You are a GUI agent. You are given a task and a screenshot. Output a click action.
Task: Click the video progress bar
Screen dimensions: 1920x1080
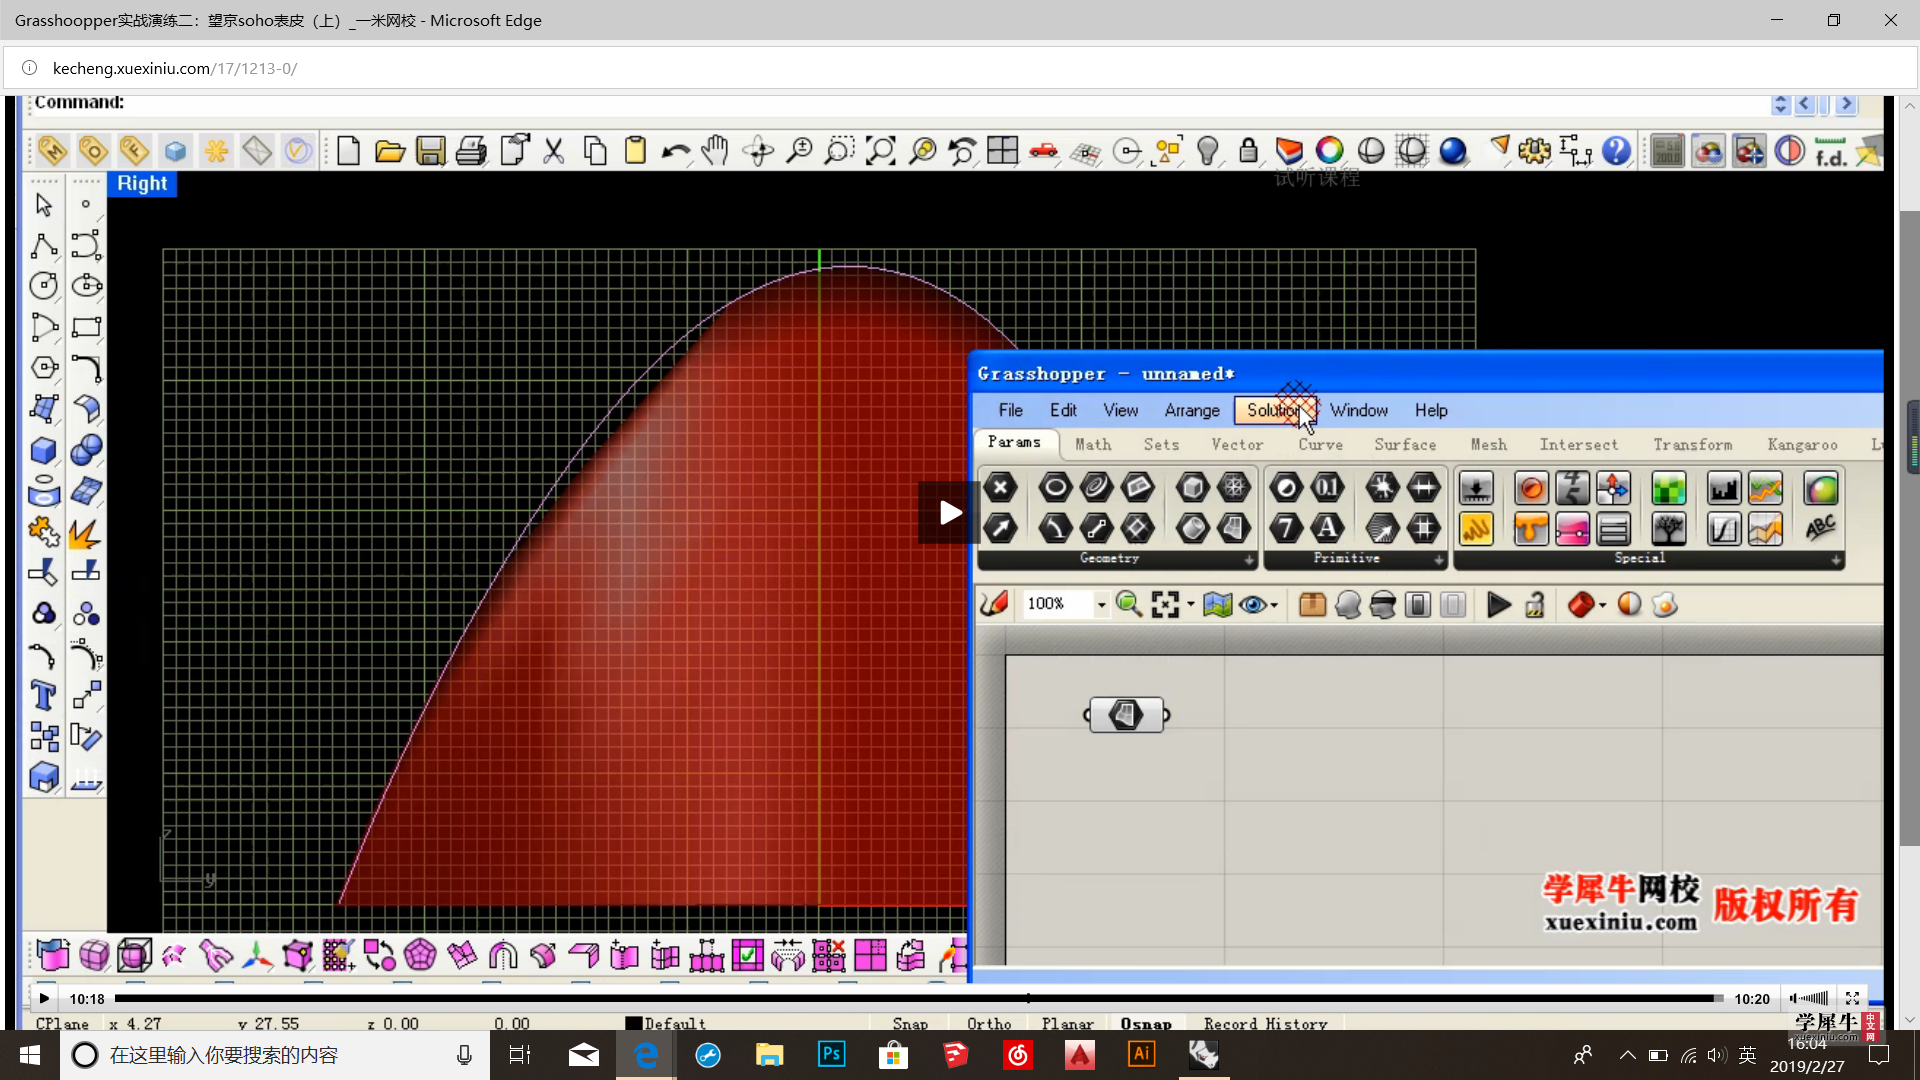click(918, 998)
